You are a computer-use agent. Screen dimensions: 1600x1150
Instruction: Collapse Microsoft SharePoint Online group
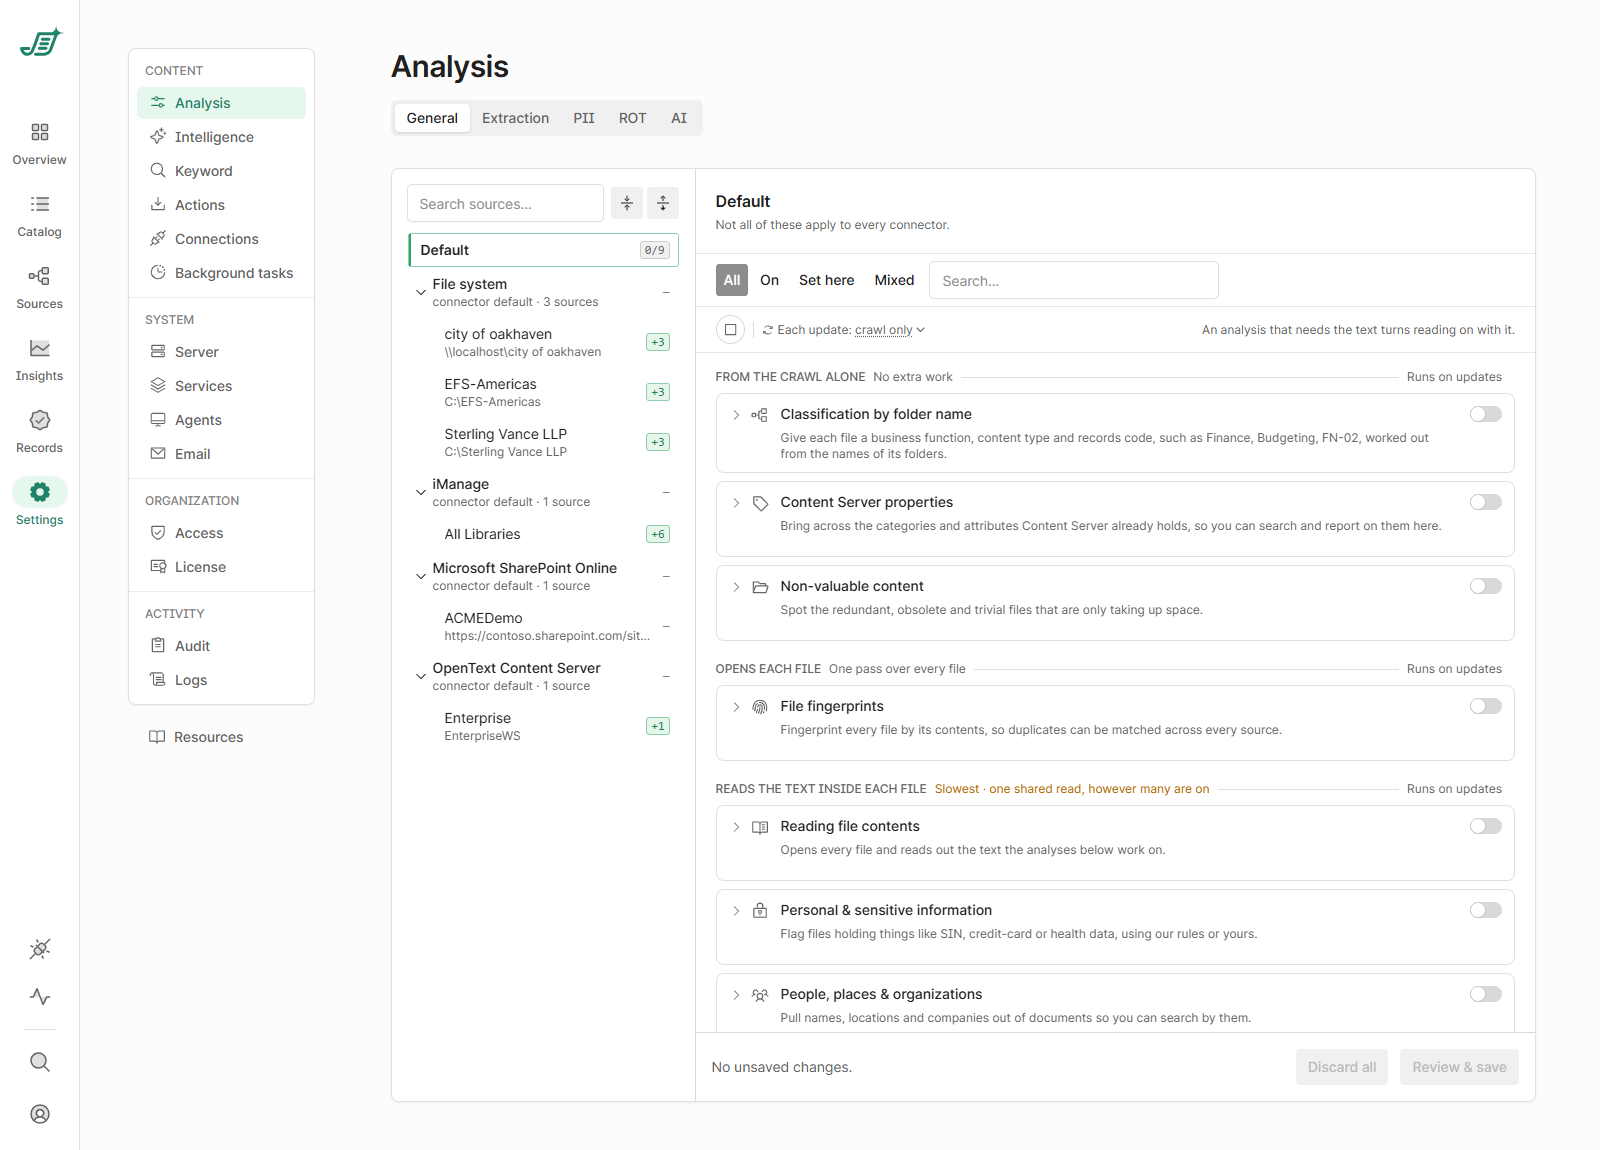pos(421,576)
